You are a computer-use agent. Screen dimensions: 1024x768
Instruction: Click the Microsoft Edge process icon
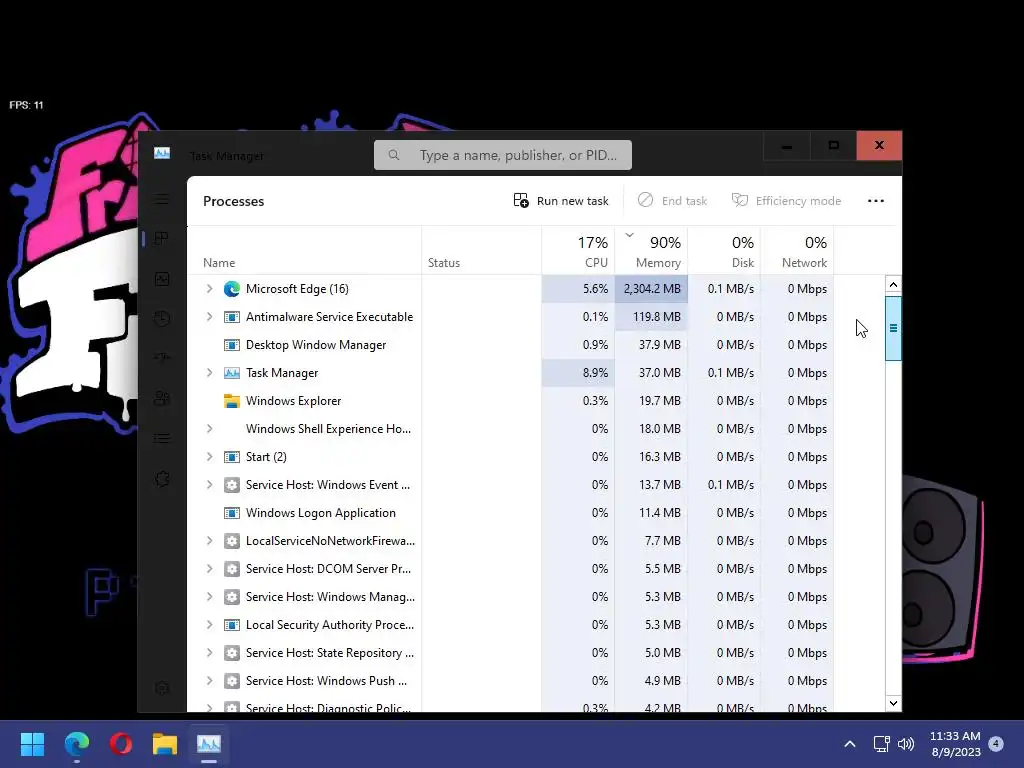(x=231, y=289)
